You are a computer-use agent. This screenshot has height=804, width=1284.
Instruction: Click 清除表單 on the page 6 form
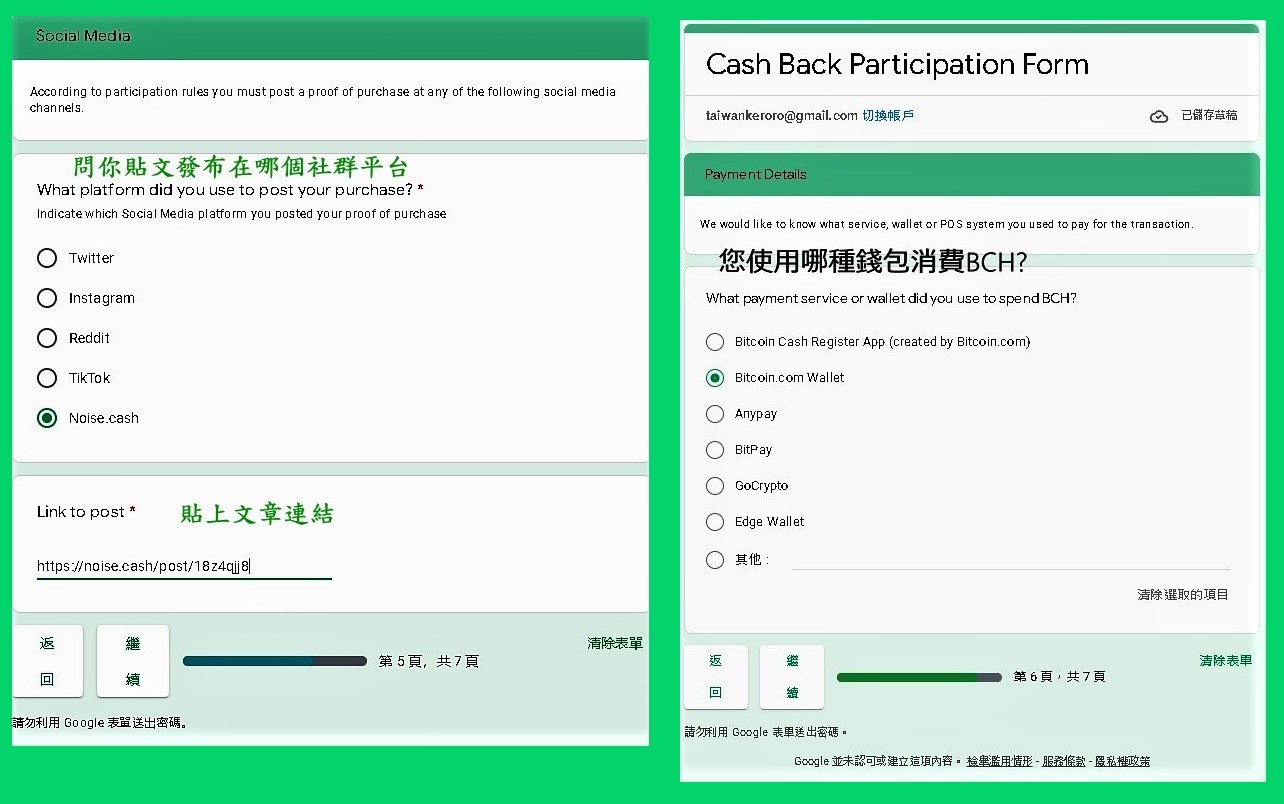(x=1226, y=660)
